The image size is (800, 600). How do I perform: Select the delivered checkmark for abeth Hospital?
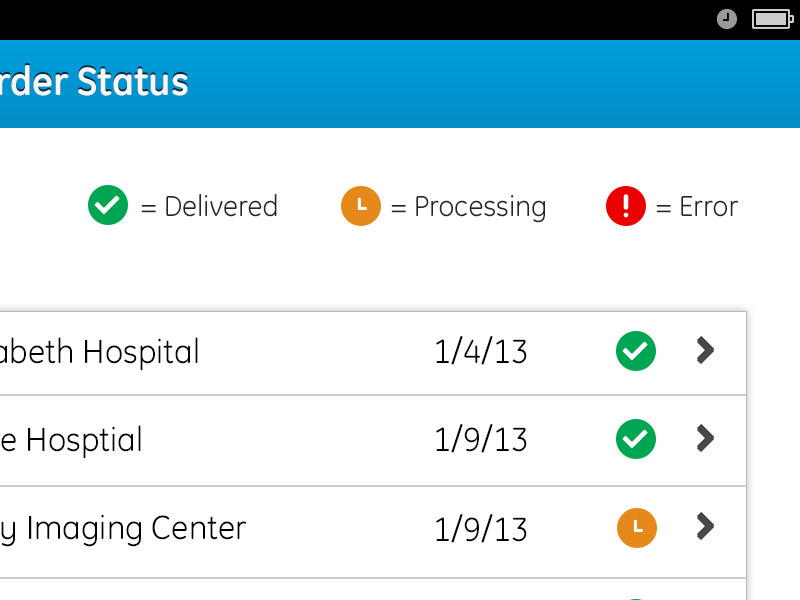635,351
